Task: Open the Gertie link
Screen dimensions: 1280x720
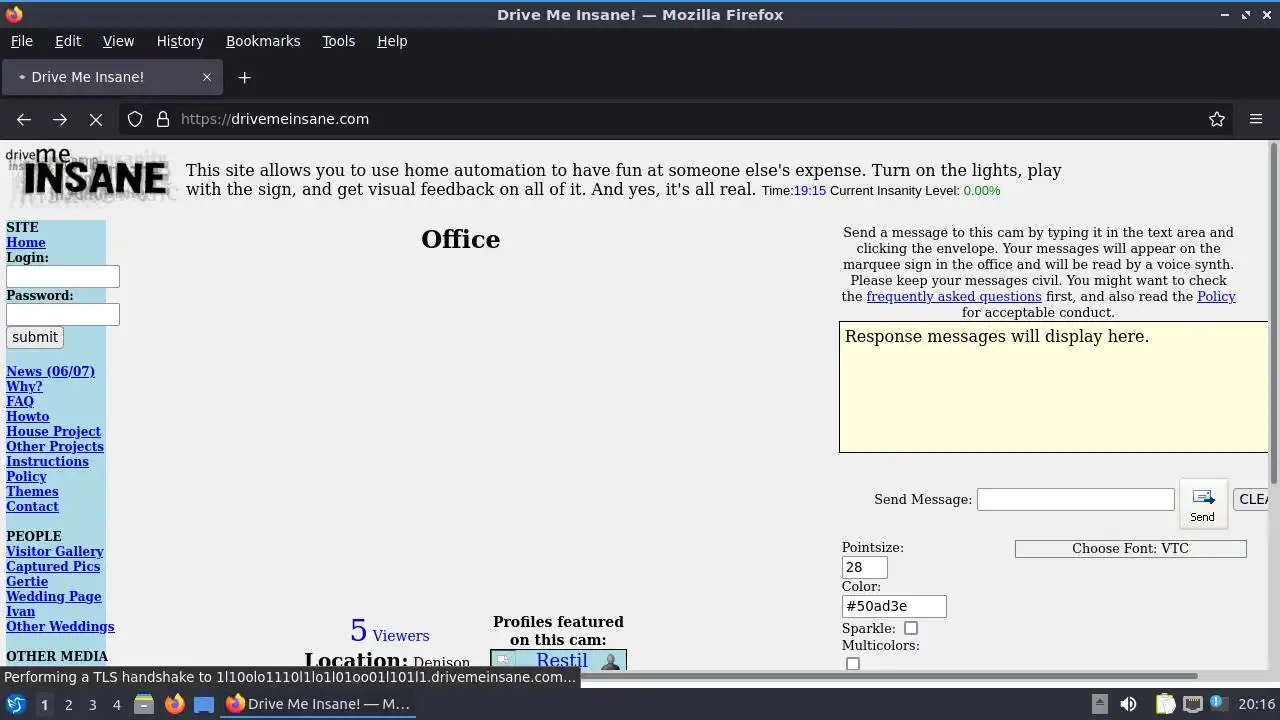Action: (27, 581)
